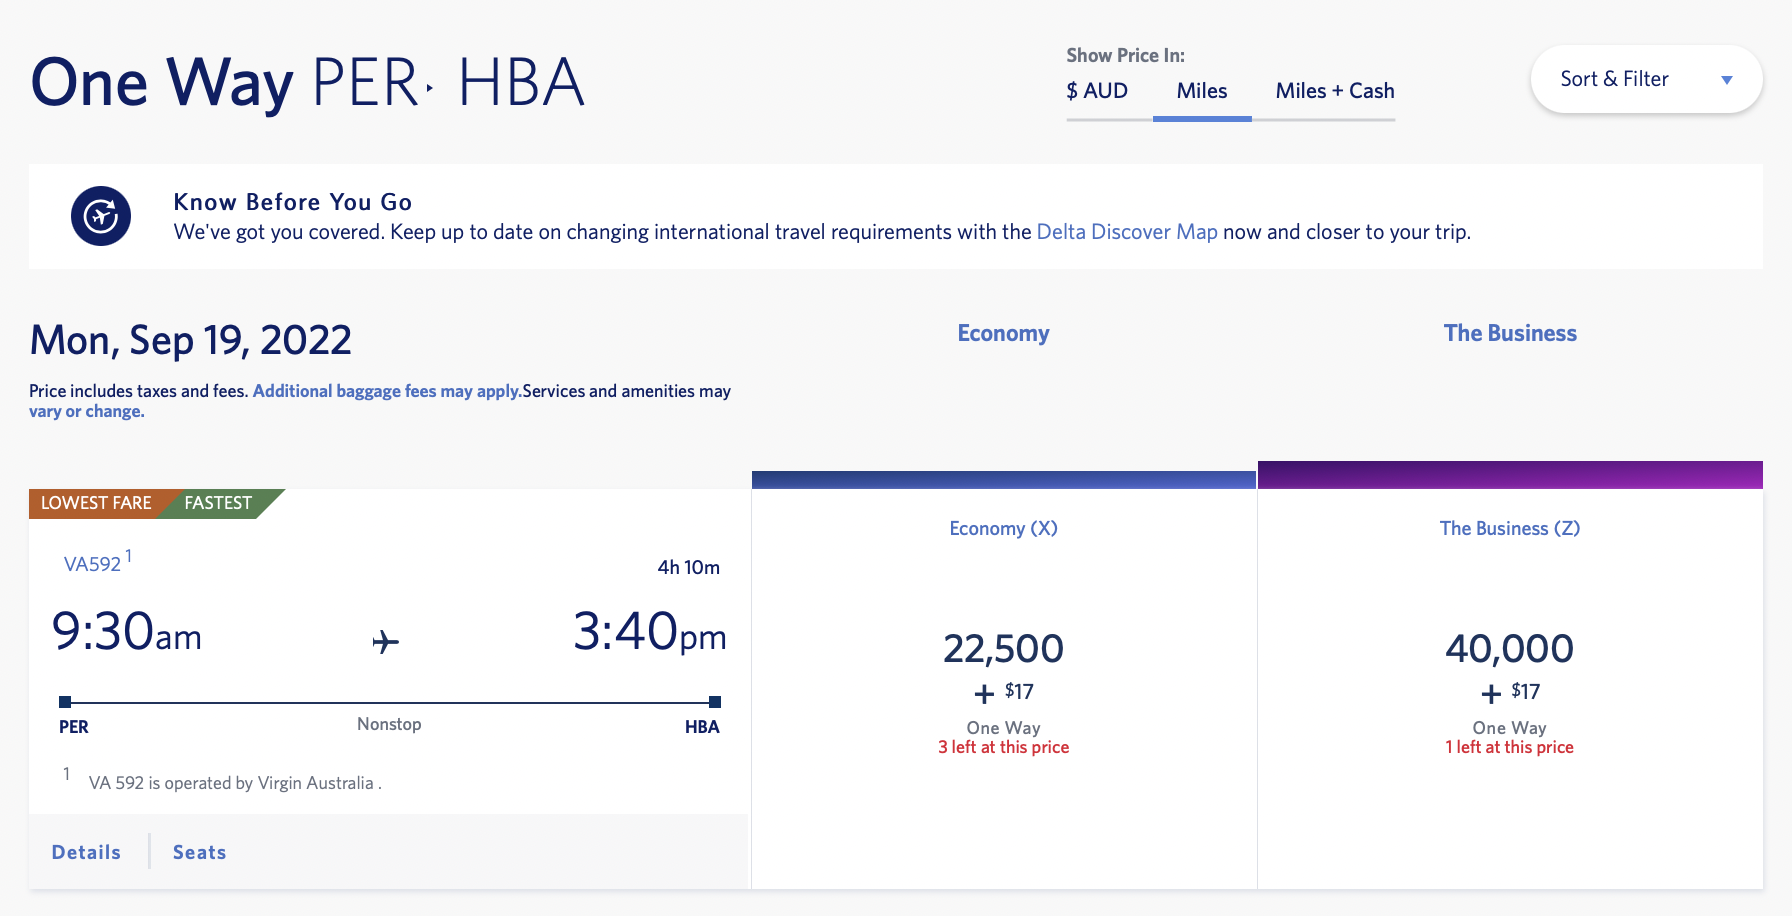Viewport: 1792px width, 916px height.
Task: Click the operated by Virgin Australia footnote
Action: point(235,783)
